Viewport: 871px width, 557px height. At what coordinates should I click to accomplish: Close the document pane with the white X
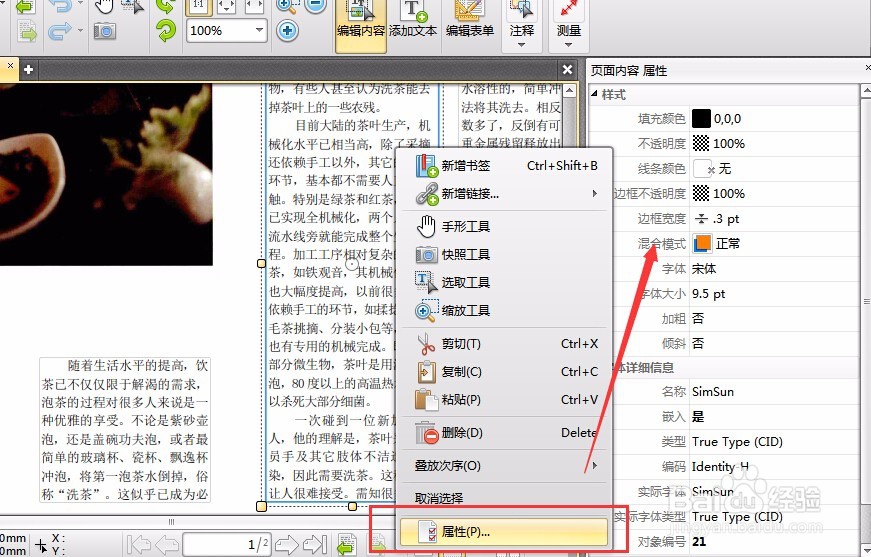tap(567, 69)
